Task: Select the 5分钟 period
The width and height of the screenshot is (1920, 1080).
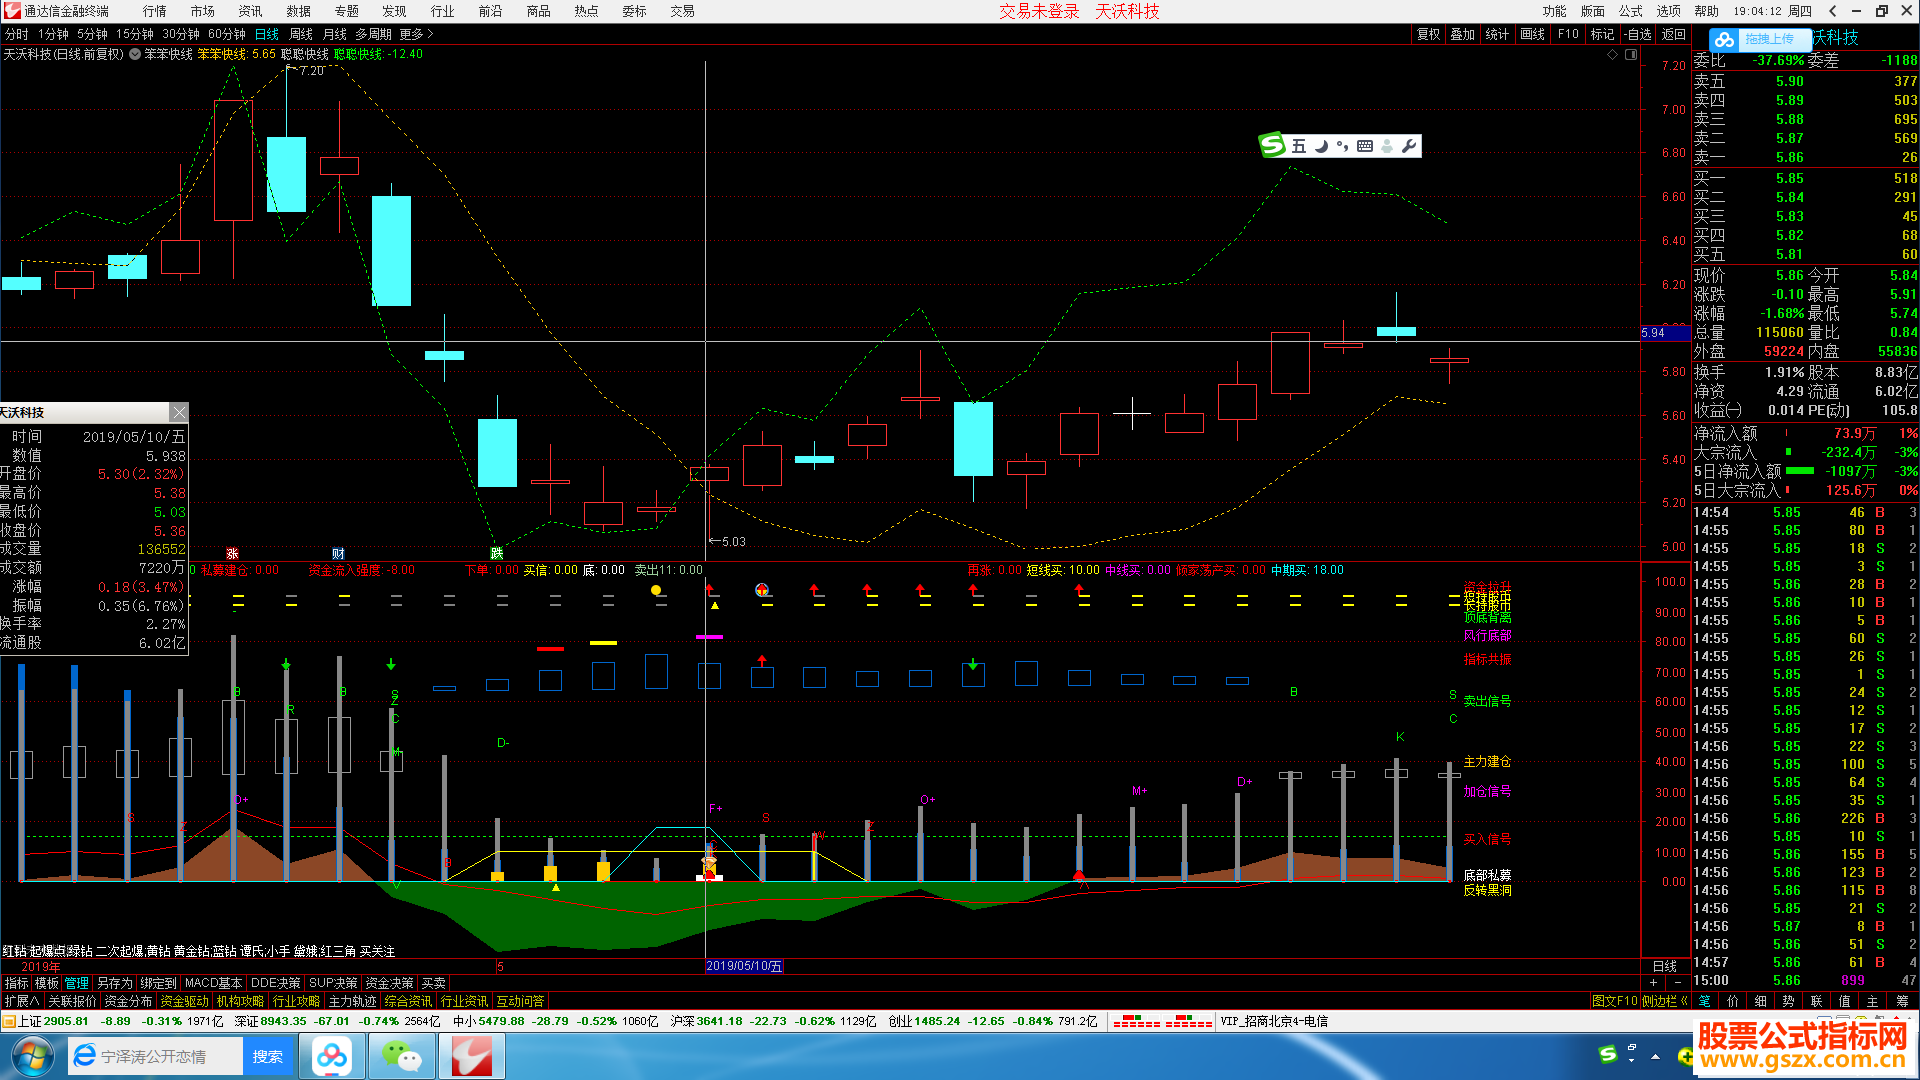Action: tap(93, 34)
